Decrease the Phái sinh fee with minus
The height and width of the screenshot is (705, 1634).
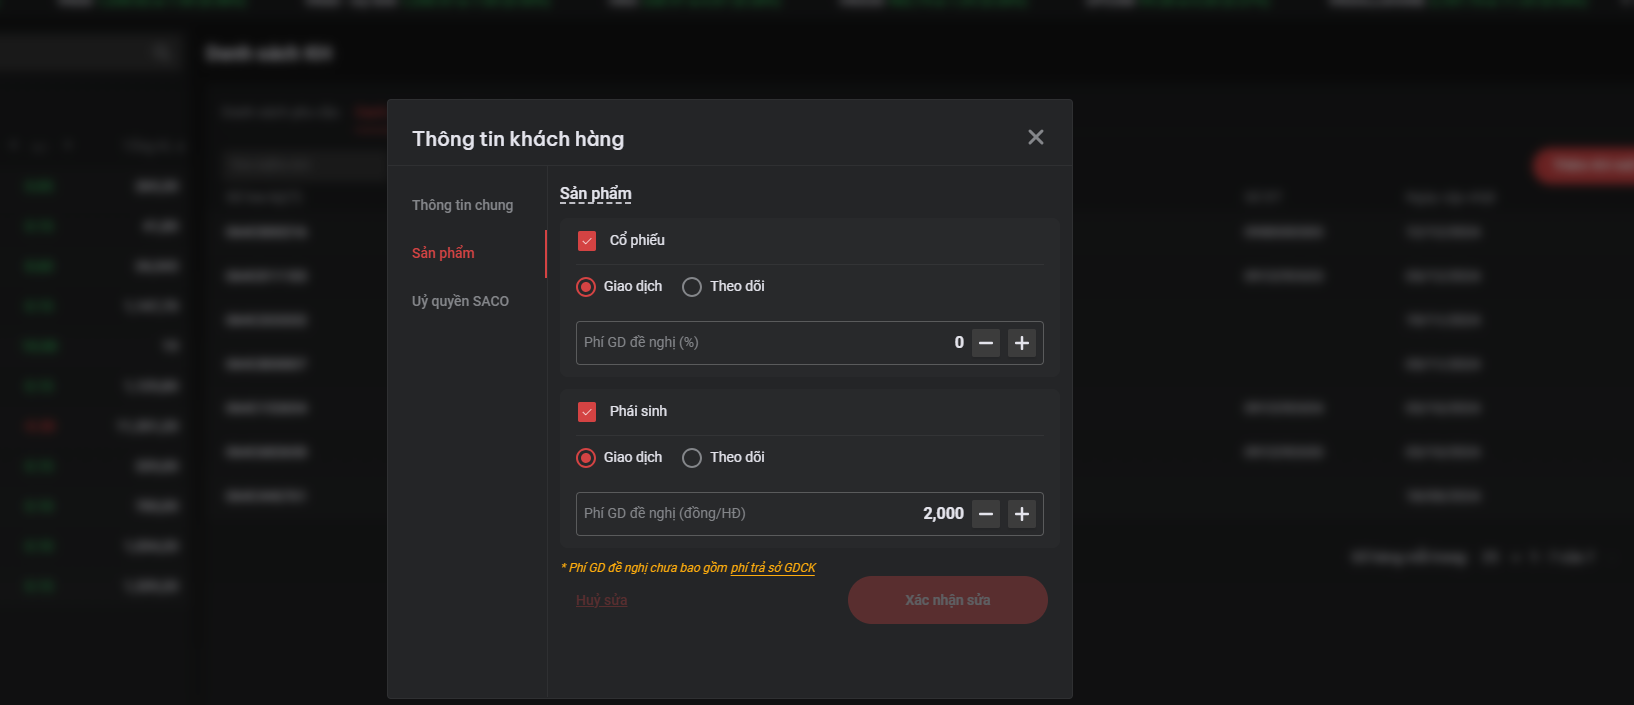986,514
